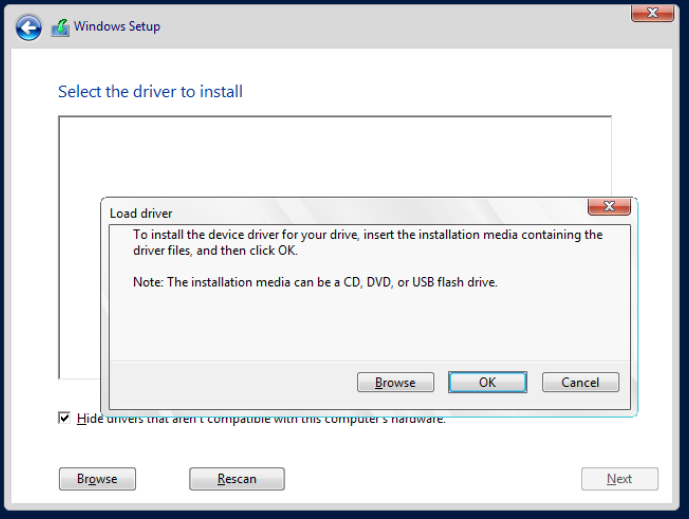Click the empty Windows Setup title bar area

click(x=400, y=27)
